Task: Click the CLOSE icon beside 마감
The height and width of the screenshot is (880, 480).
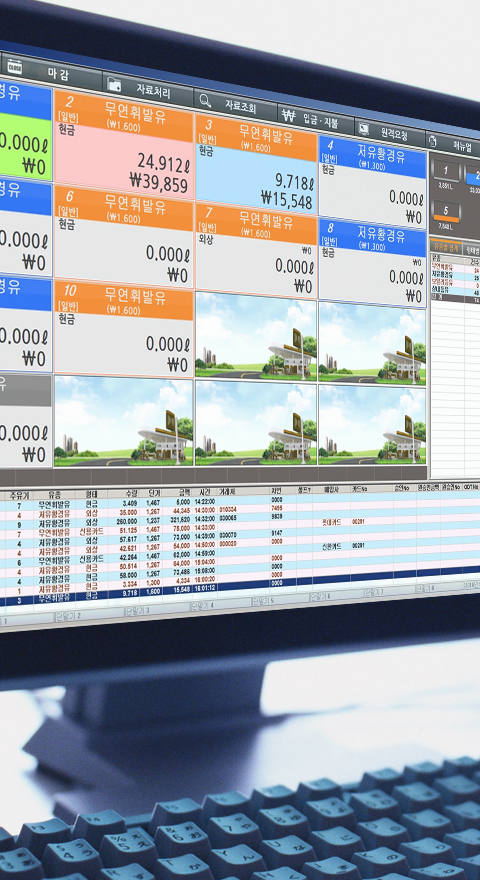Action: (13, 67)
